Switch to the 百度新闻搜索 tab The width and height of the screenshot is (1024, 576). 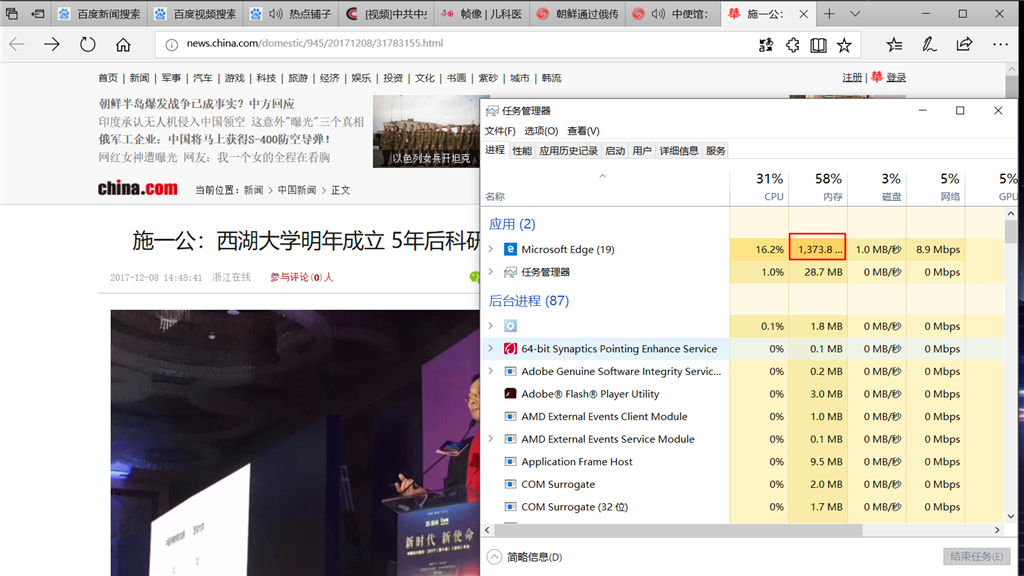(x=99, y=14)
